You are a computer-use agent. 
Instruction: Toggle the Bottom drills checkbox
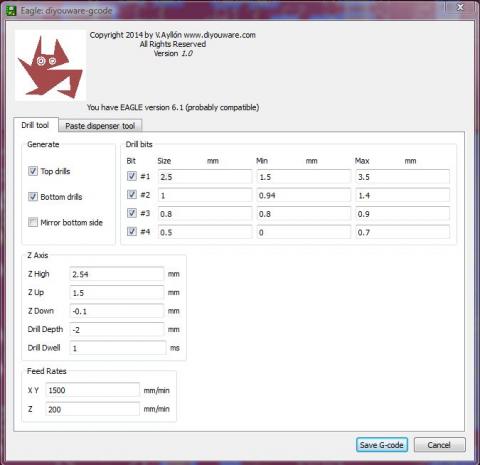33,197
